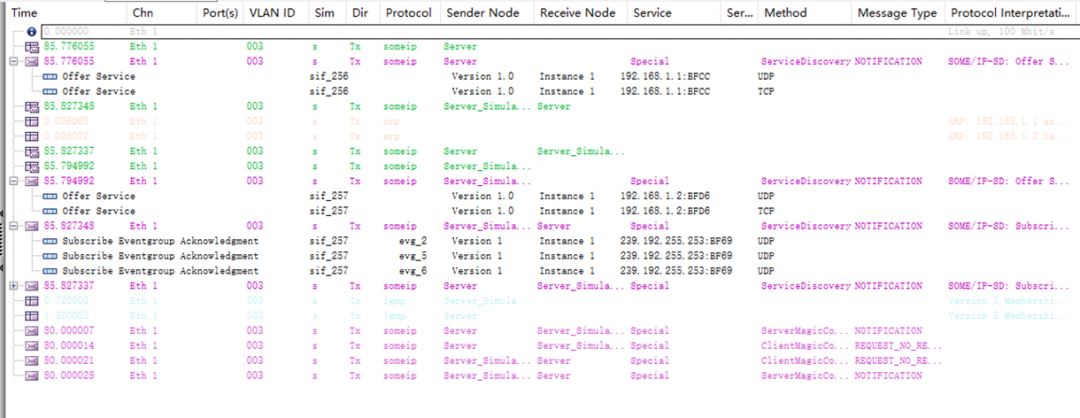Collapse the magenta 85.776055 Offer Service message
Viewport: 1080px width, 418px height.
pyautogui.click(x=14, y=61)
